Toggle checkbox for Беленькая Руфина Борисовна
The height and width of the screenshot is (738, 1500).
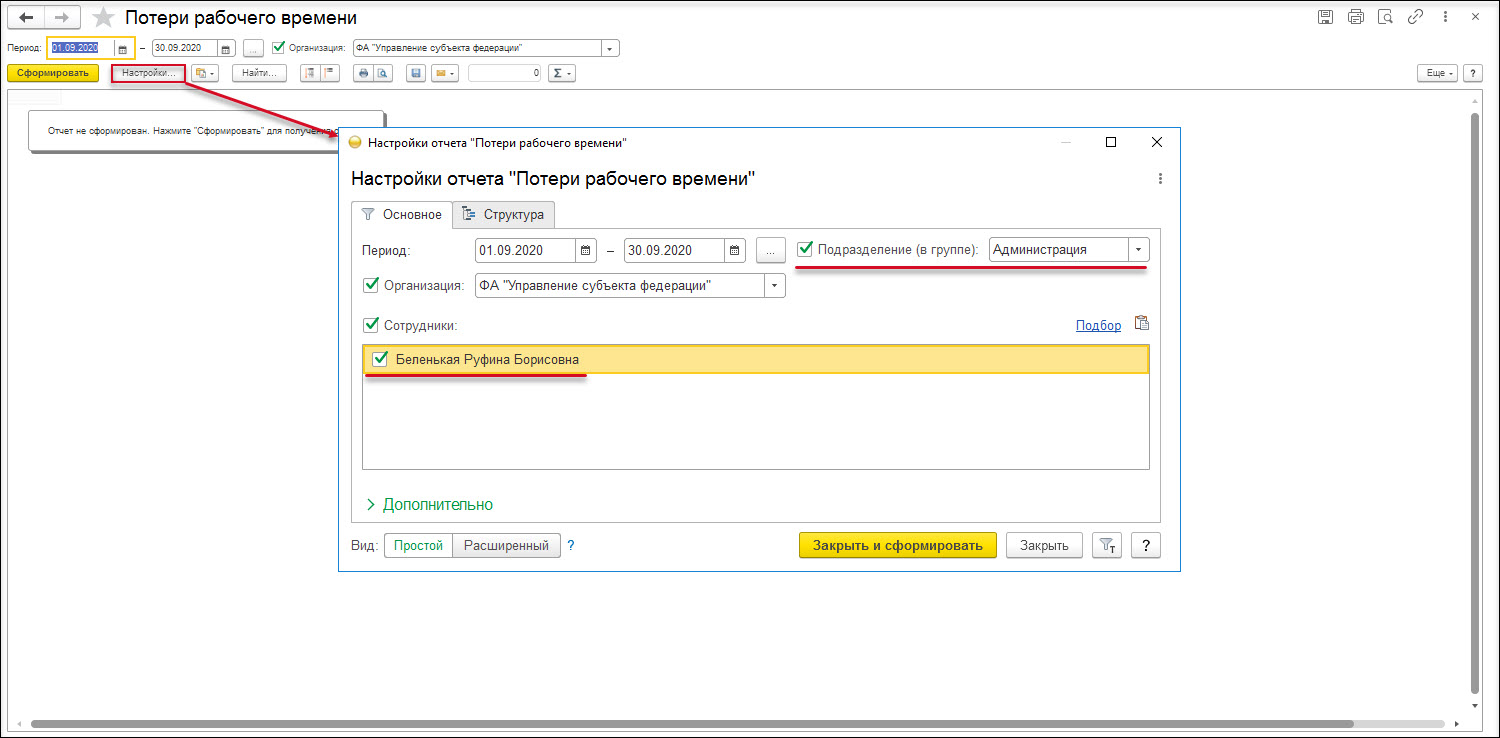point(380,359)
